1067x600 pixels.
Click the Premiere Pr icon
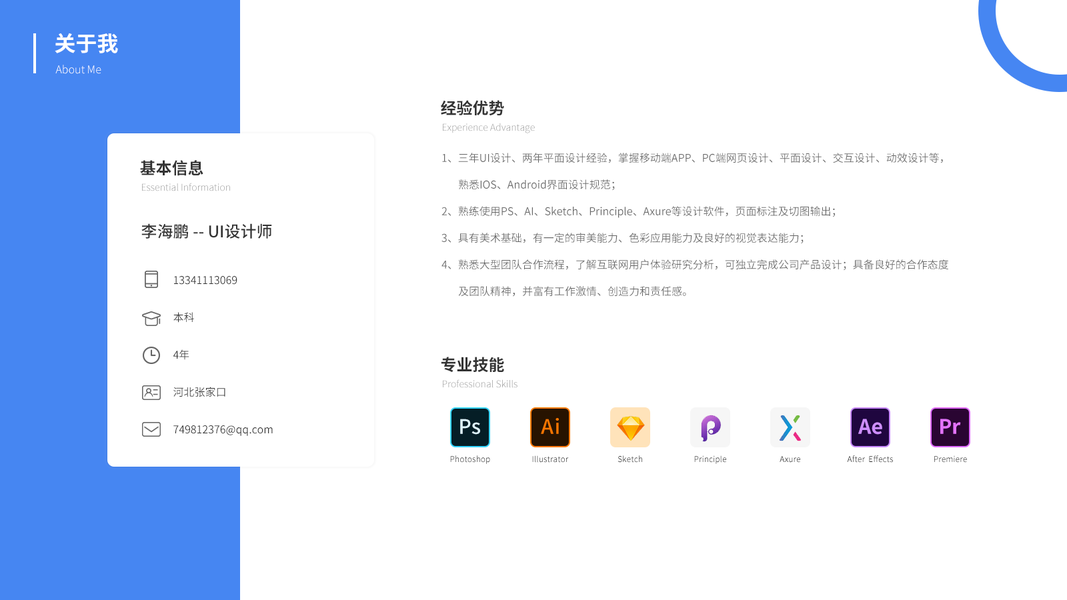[950, 427]
